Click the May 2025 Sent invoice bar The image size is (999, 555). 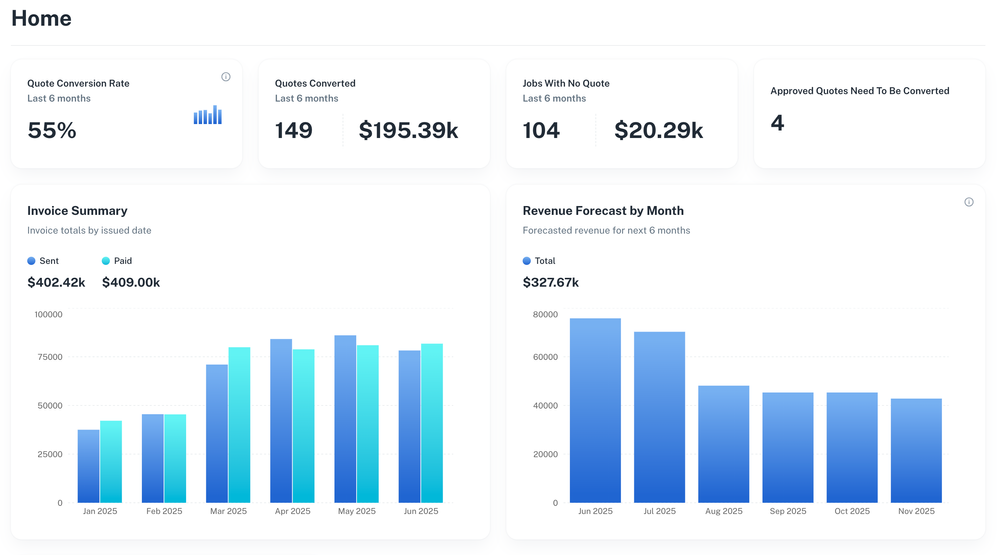tap(345, 419)
